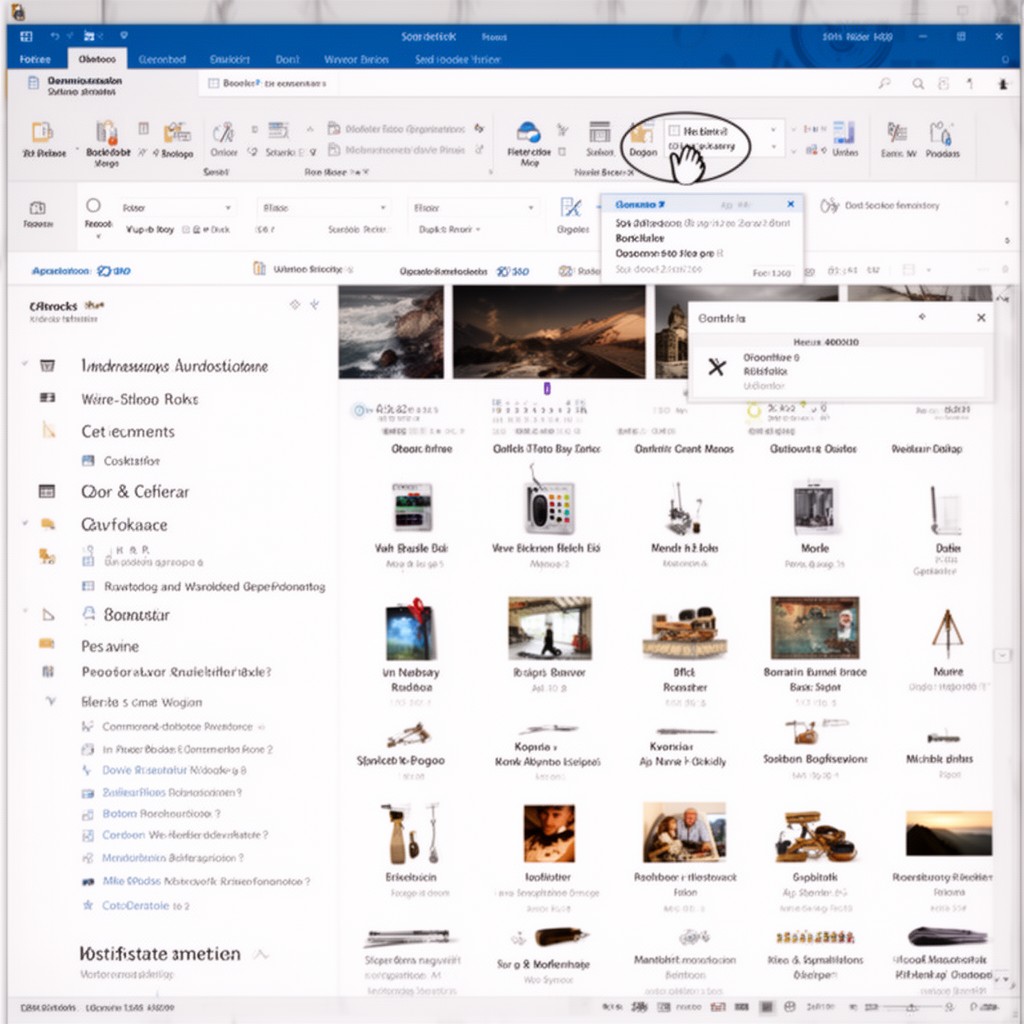Screen dimensions: 1024x1024
Task: Click the Rt Reiase icon in ribbon
Action: click(42, 133)
